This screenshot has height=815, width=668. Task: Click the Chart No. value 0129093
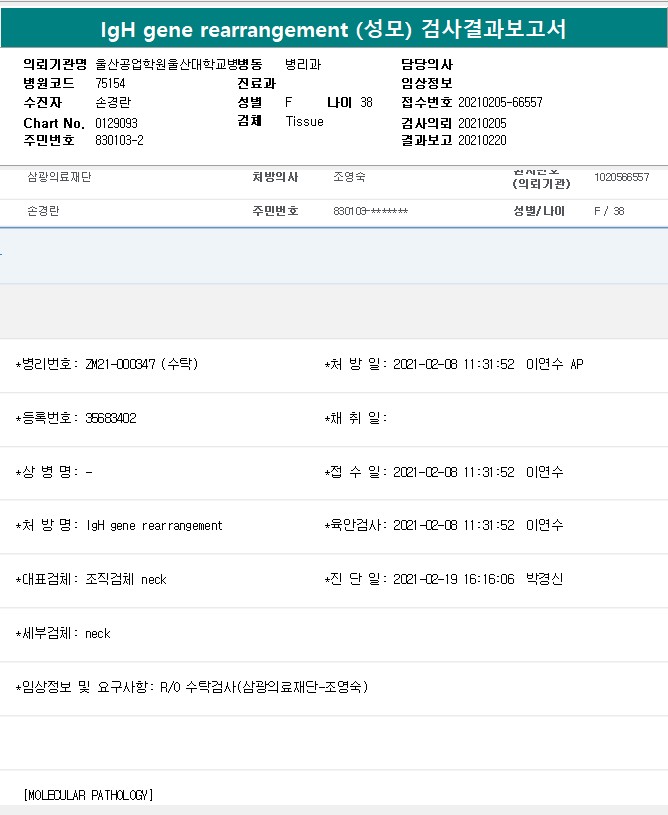point(116,123)
